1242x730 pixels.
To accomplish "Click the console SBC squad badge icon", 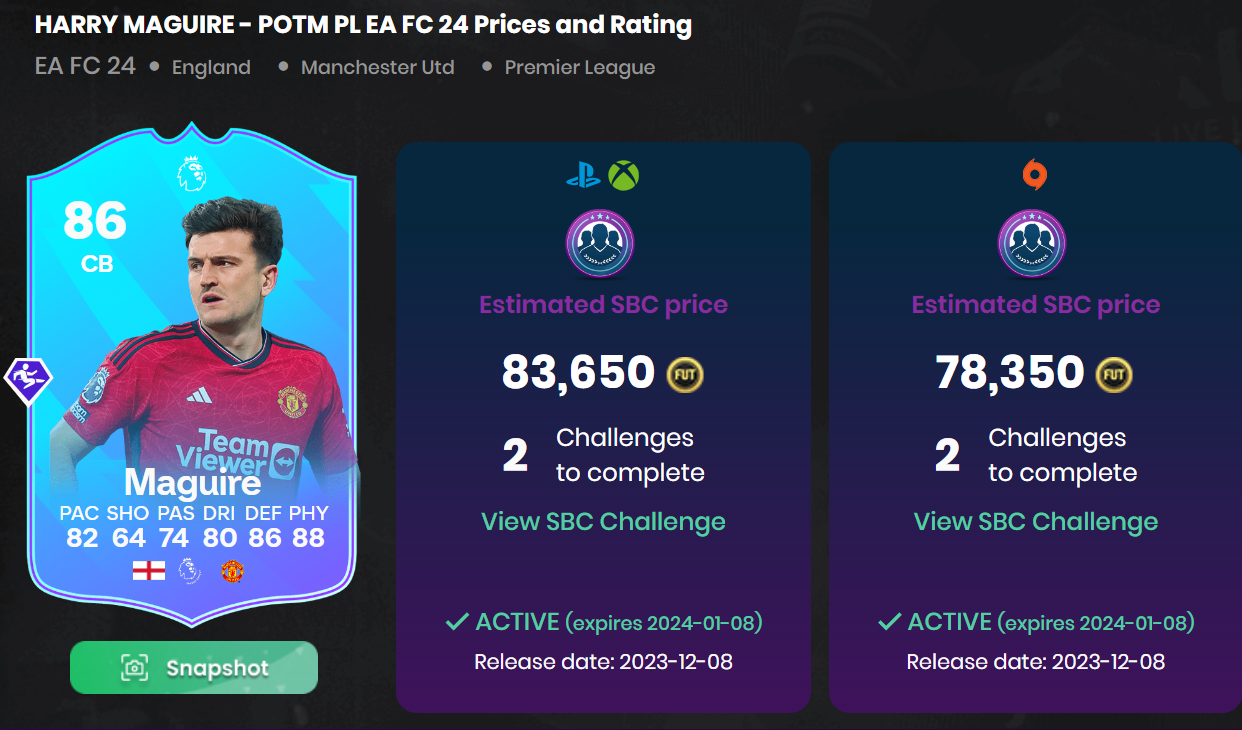I will click(600, 245).
